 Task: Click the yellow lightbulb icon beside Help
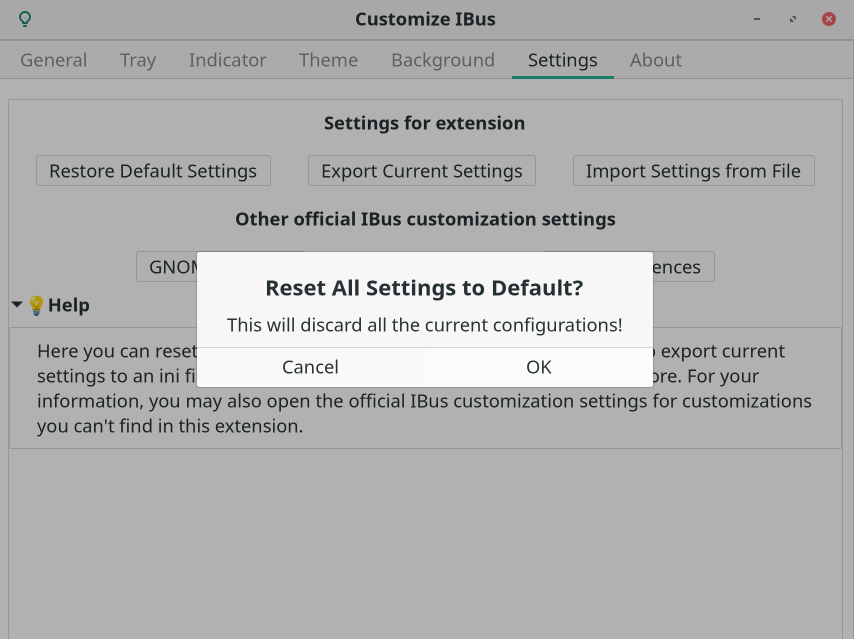click(36, 305)
